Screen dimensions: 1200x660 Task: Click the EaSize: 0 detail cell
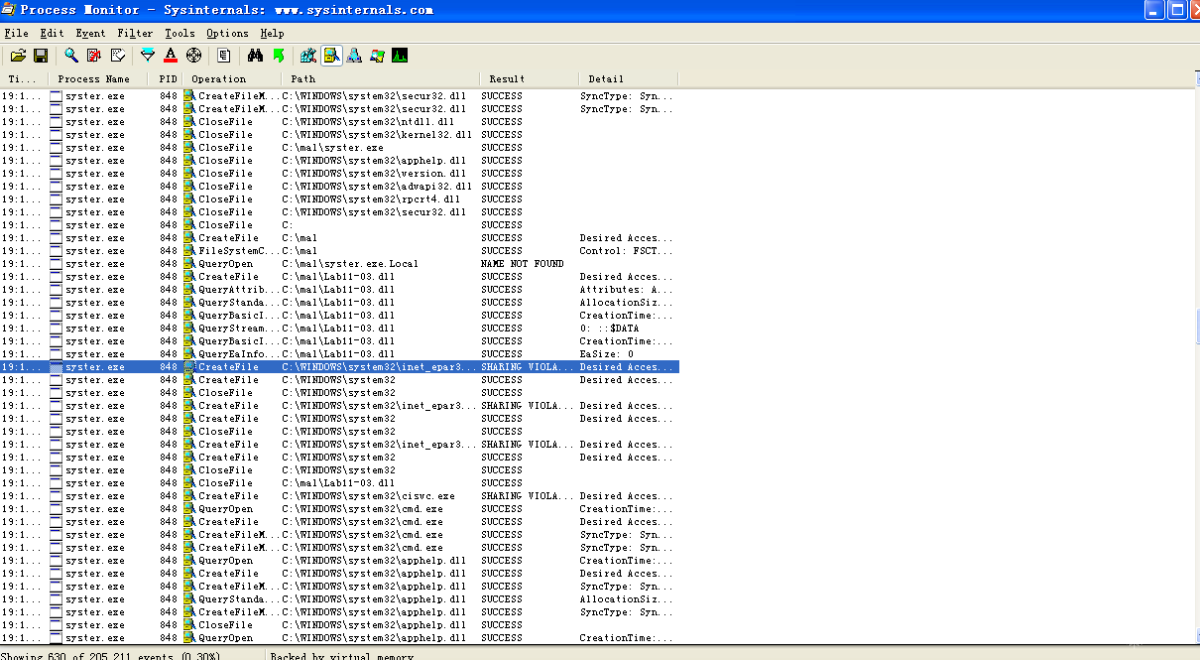click(606, 354)
